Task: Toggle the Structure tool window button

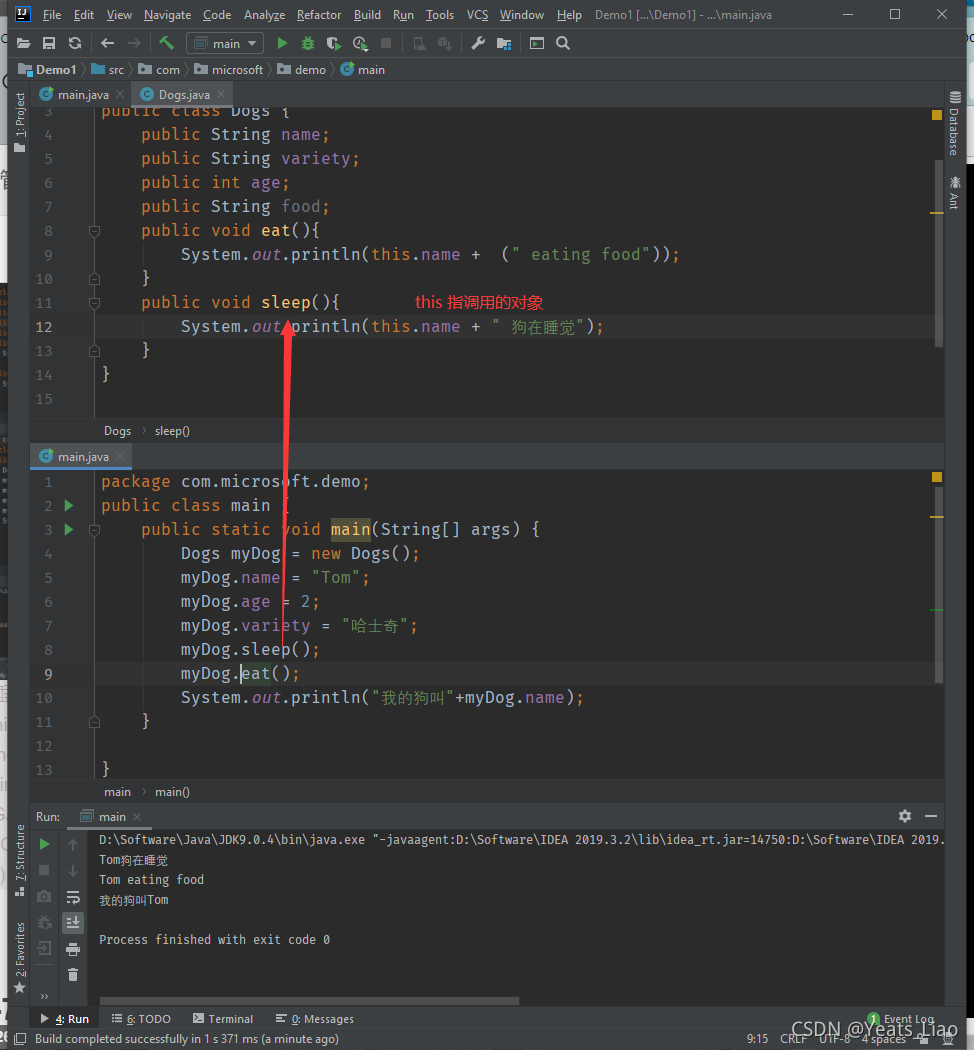Action: pos(19,860)
